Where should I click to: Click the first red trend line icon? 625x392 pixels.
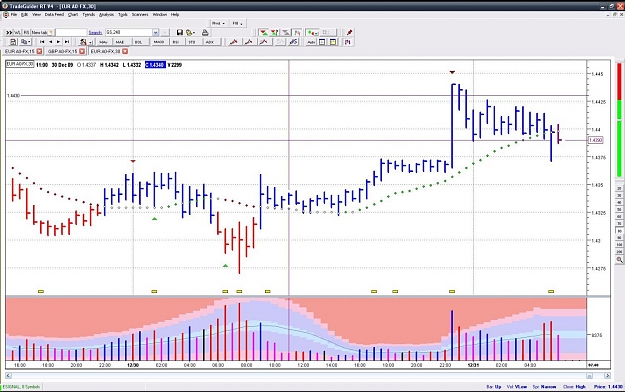[x=234, y=42]
